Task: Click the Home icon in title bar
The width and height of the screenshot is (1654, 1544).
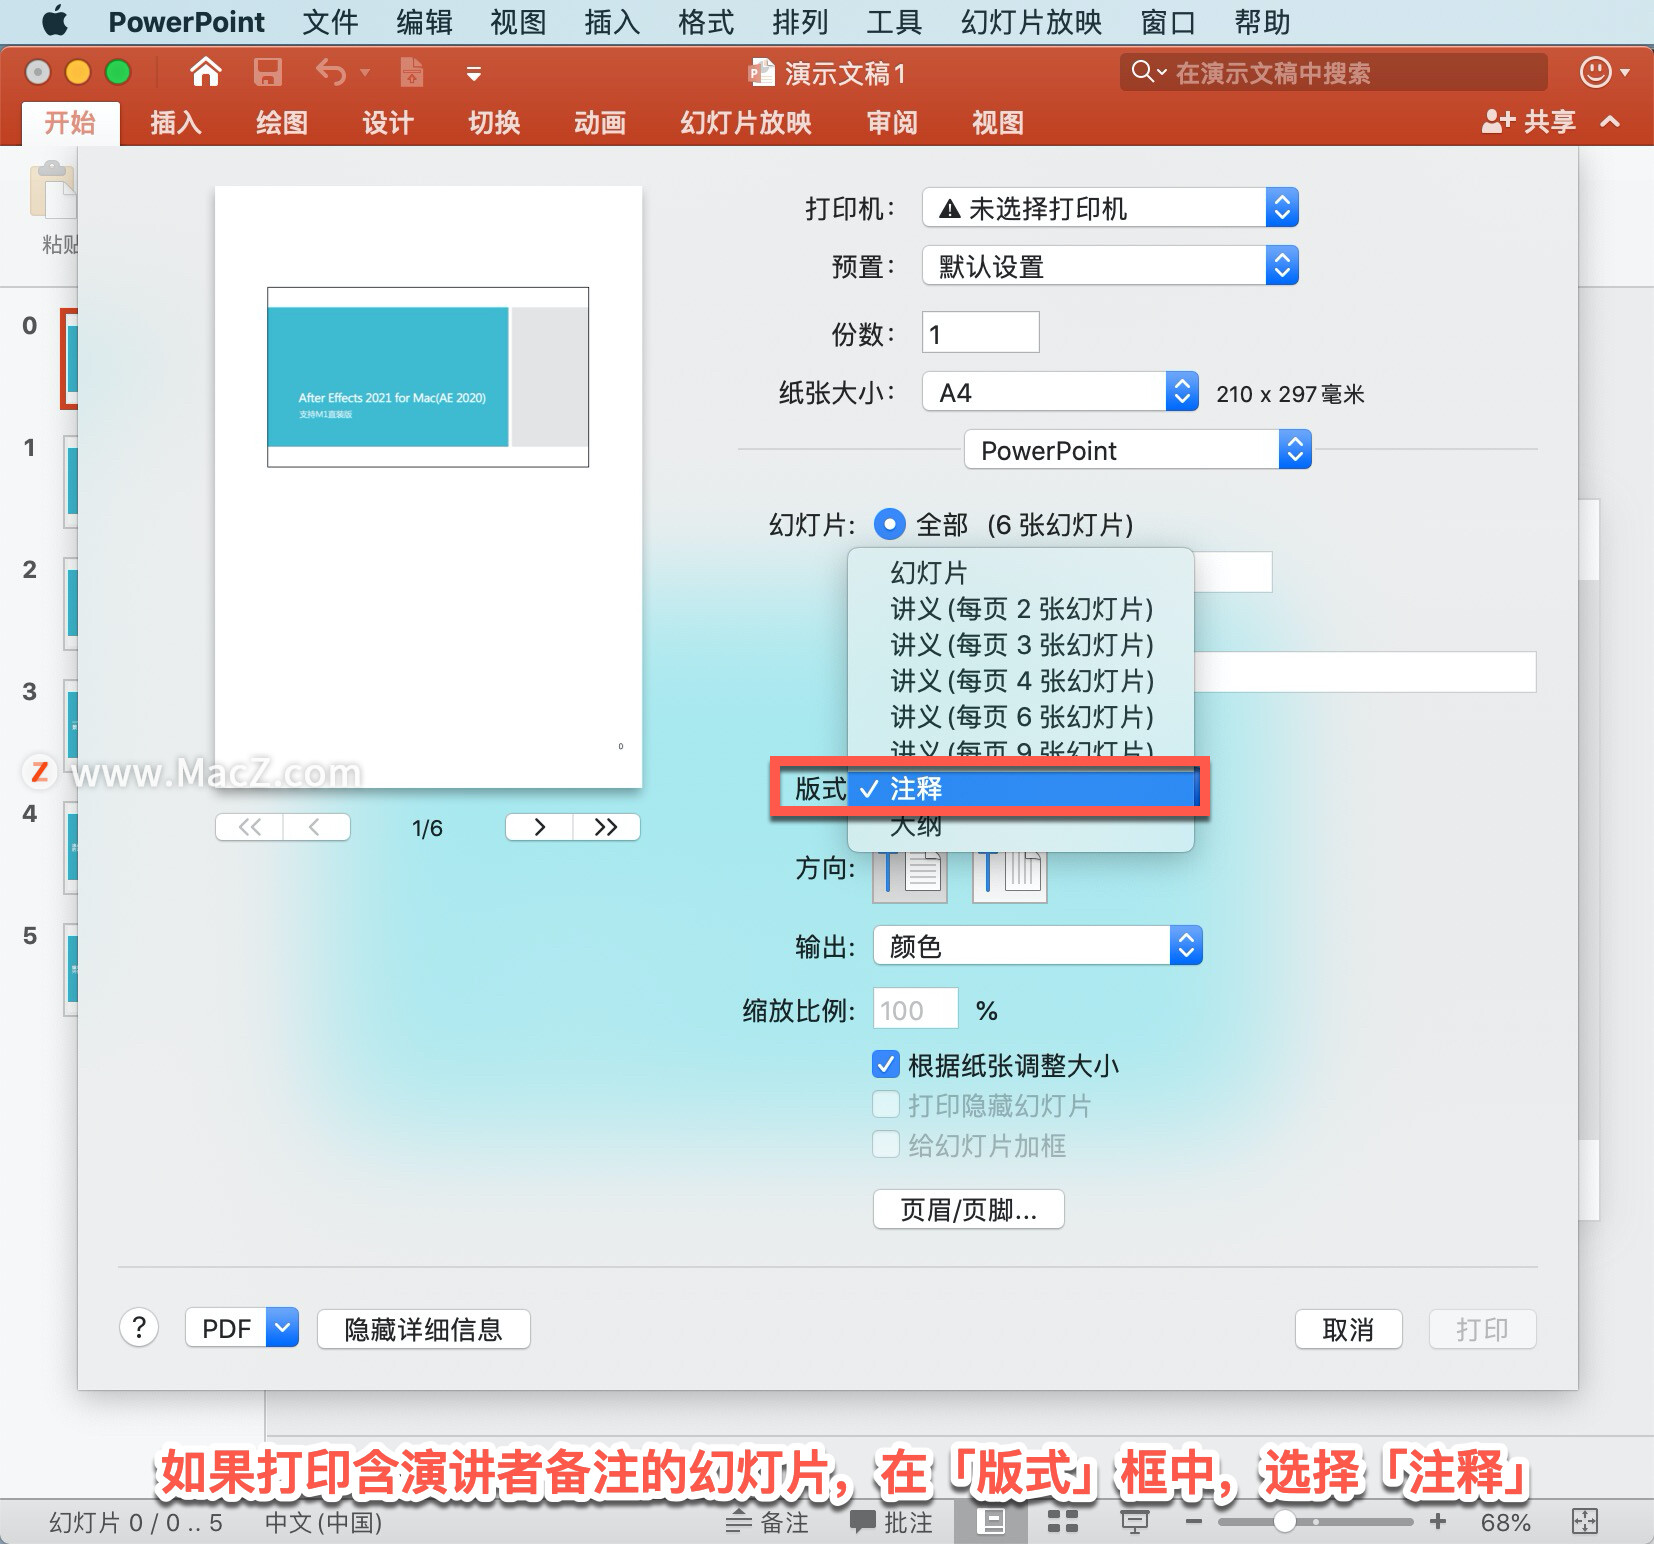Action: [206, 72]
